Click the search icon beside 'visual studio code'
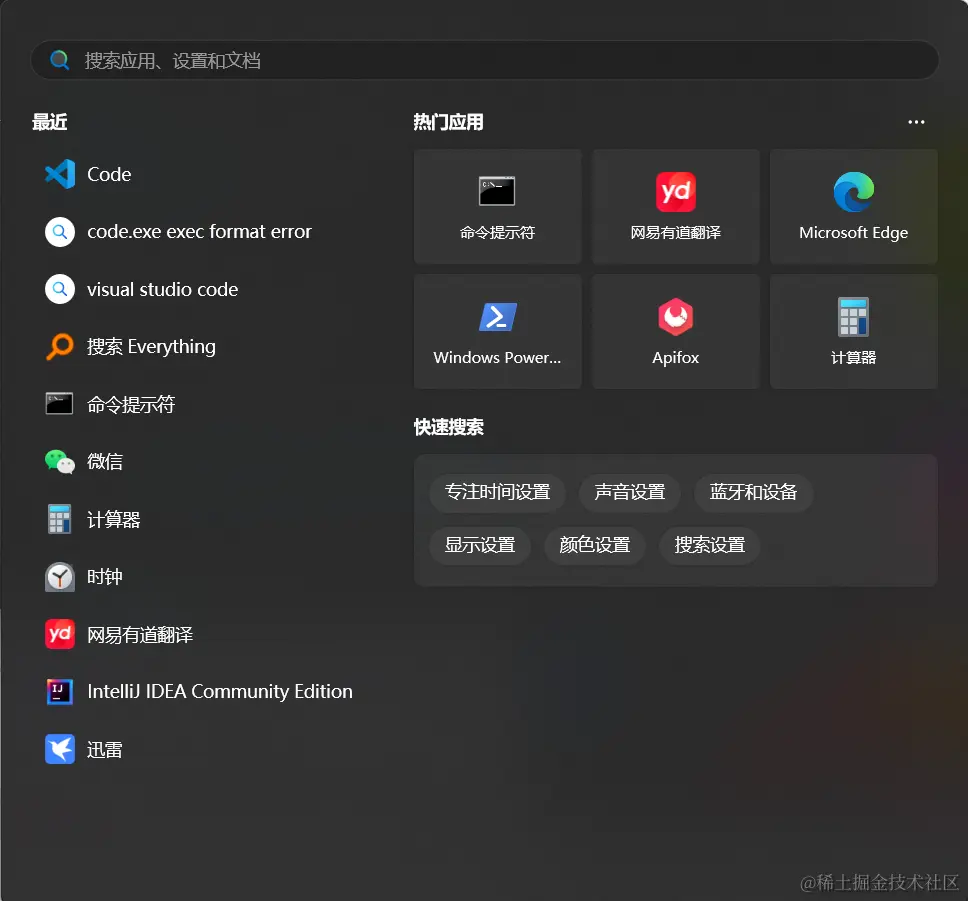 pos(60,289)
